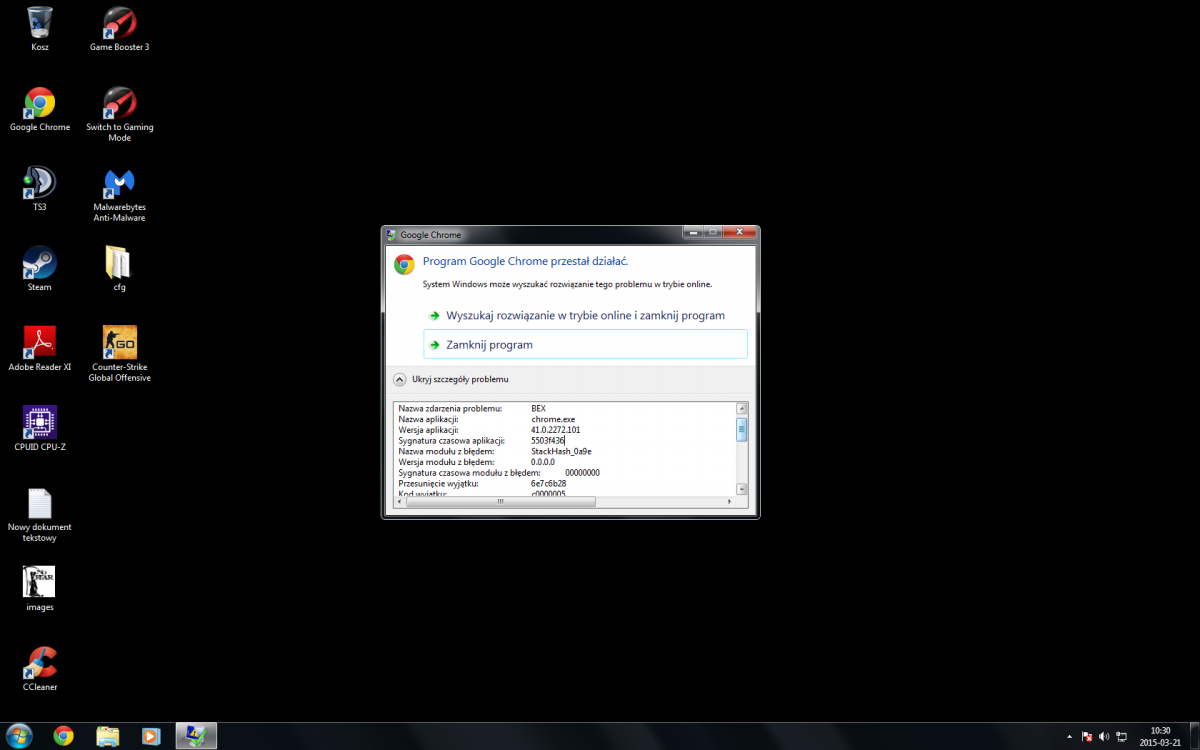Image resolution: width=1200 pixels, height=750 pixels.
Task: Click vertical scrollbar thumb in details
Action: 742,430
